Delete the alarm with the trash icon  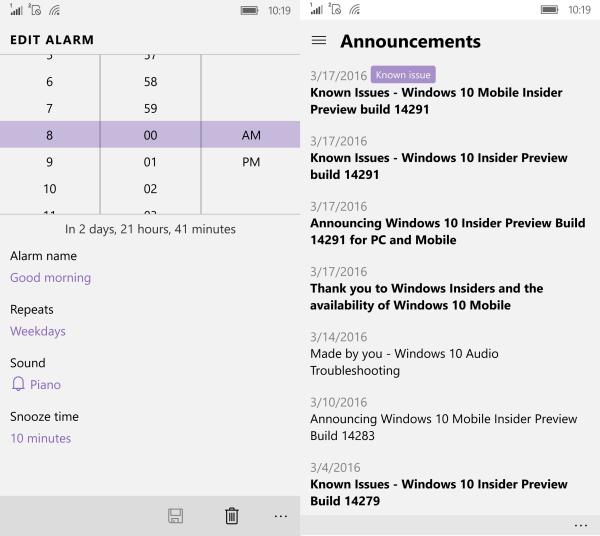232,516
